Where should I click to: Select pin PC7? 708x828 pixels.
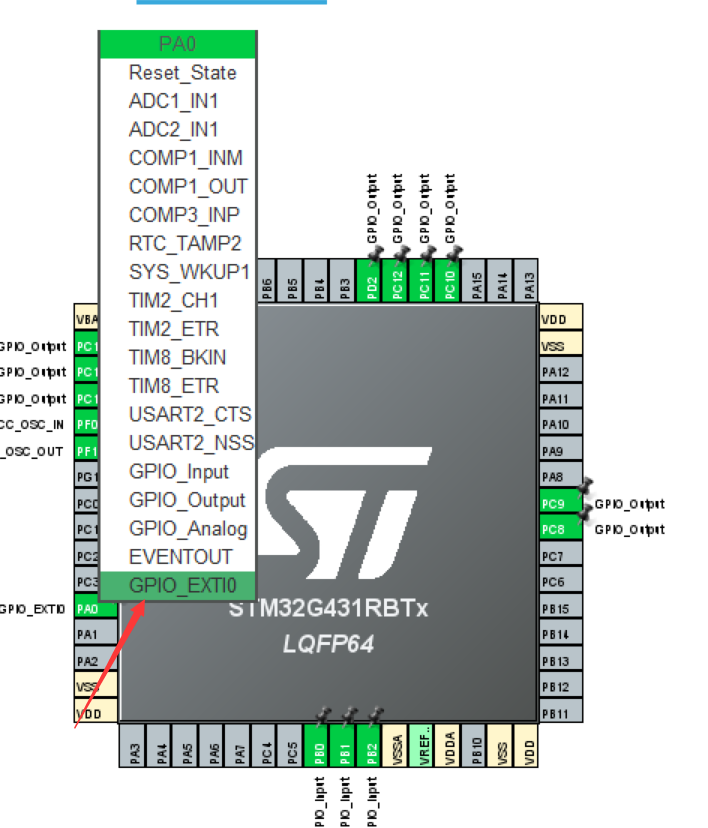561,553
